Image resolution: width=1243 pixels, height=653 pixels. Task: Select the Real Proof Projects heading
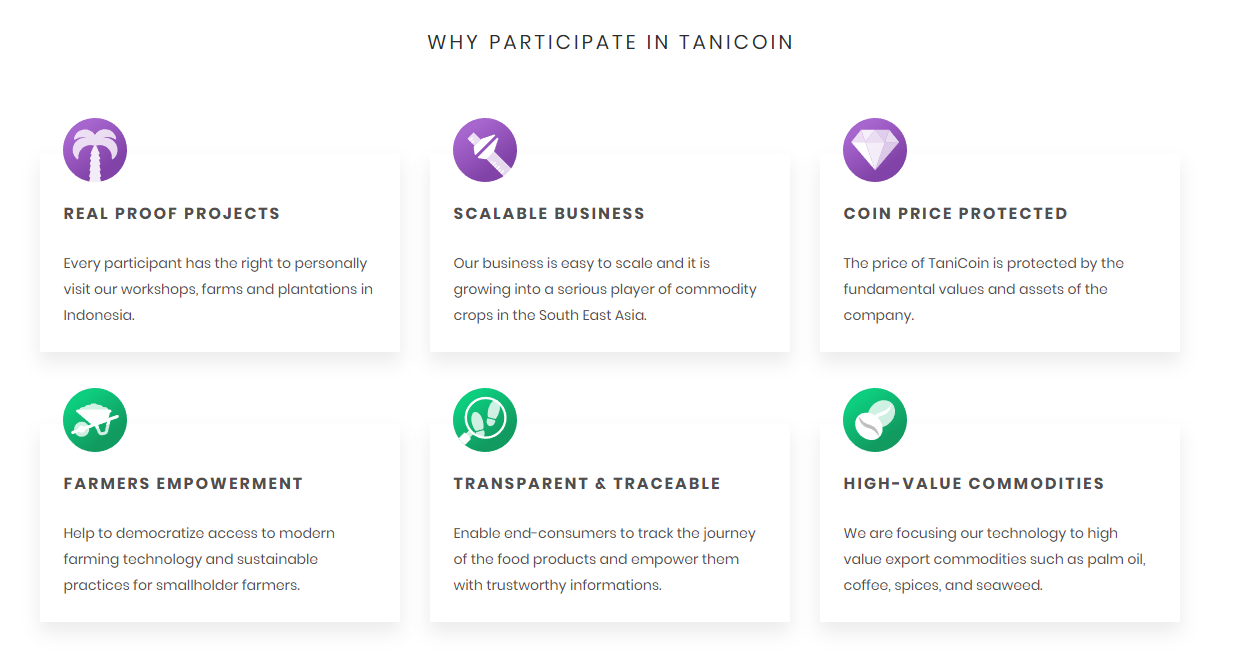tap(172, 213)
